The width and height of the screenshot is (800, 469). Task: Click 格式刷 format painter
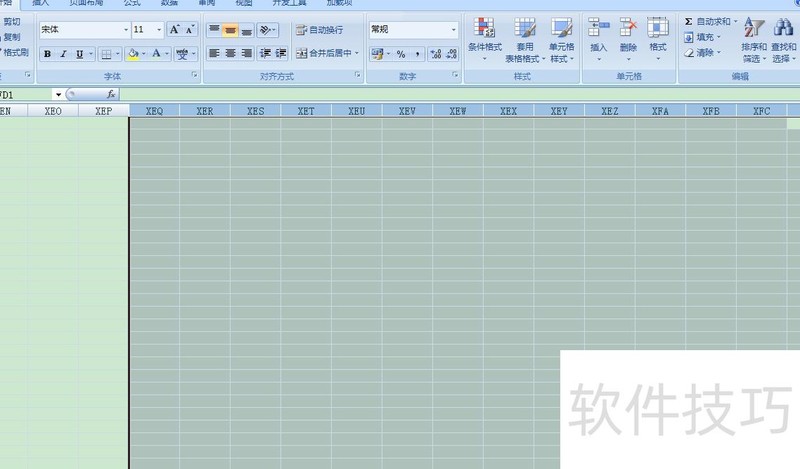pos(15,52)
